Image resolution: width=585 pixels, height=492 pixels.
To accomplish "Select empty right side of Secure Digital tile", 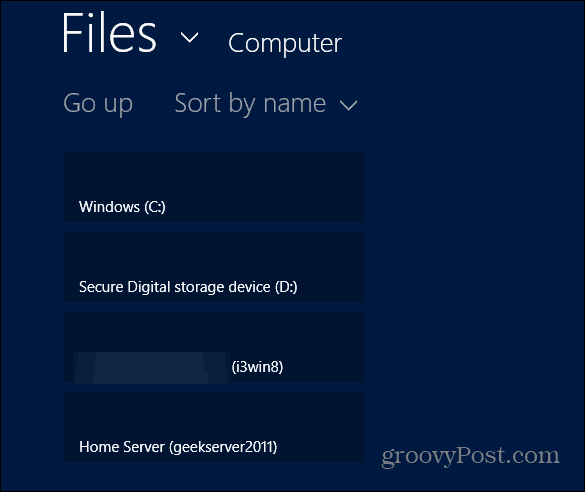I will click(x=331, y=267).
